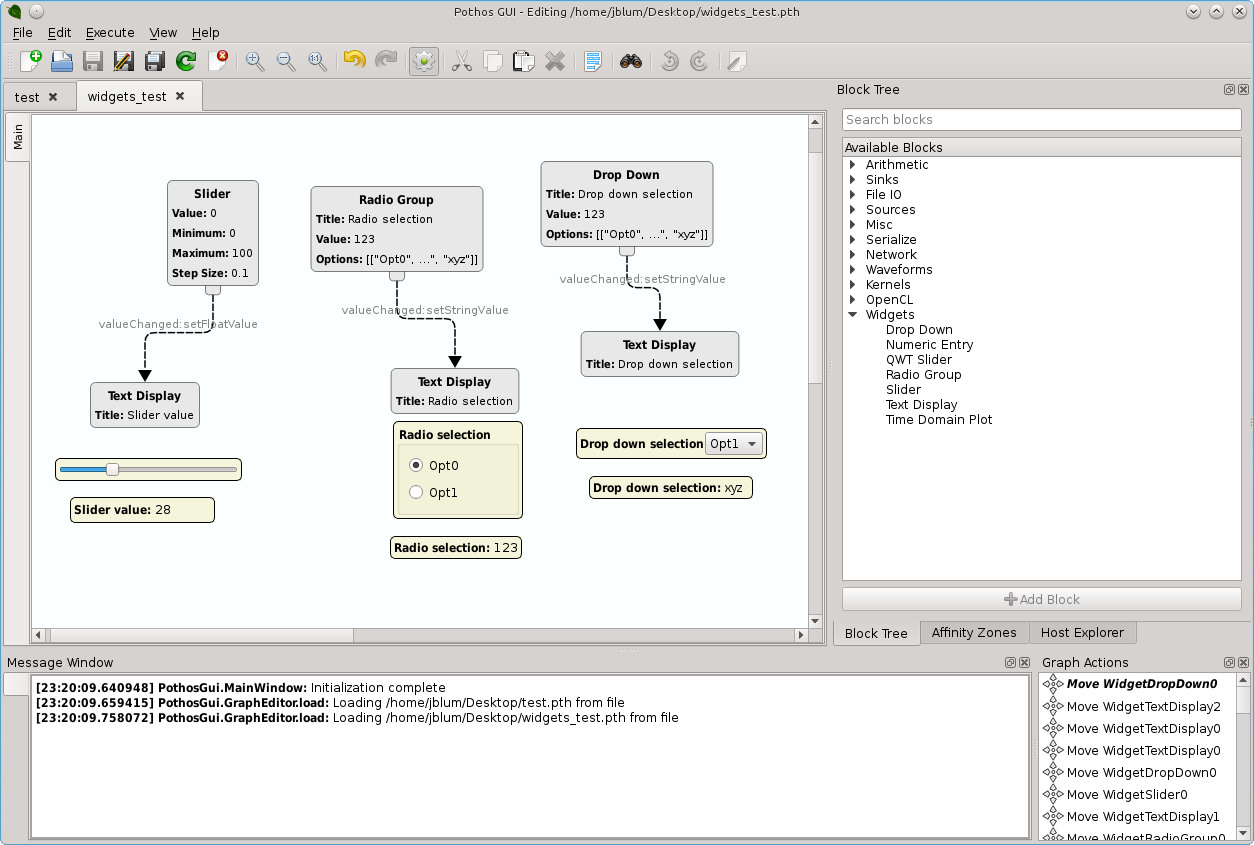Click the slider widget handle
1254x845 pixels.
(x=112, y=469)
